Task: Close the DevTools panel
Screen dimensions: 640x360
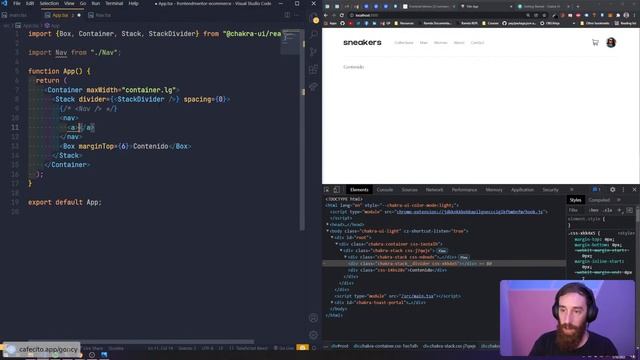Action: (634, 190)
